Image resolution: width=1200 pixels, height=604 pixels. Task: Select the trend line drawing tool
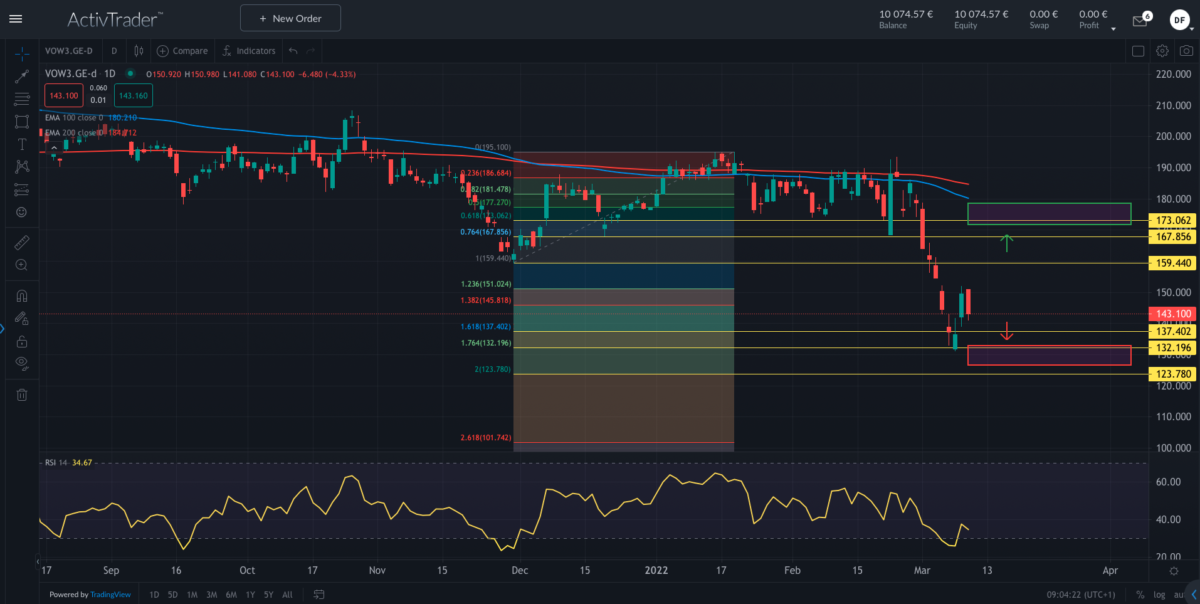[21, 76]
